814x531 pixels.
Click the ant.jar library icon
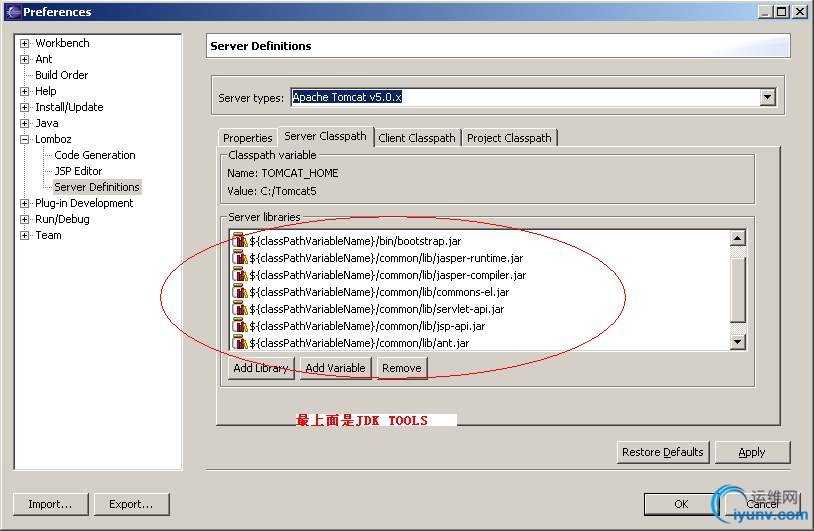click(239, 343)
